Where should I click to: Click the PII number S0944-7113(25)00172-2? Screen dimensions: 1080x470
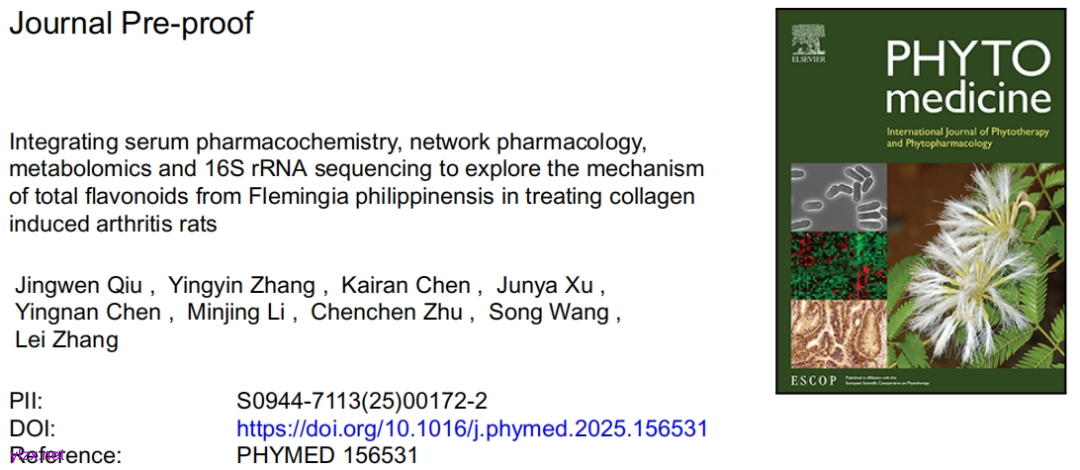click(x=362, y=402)
